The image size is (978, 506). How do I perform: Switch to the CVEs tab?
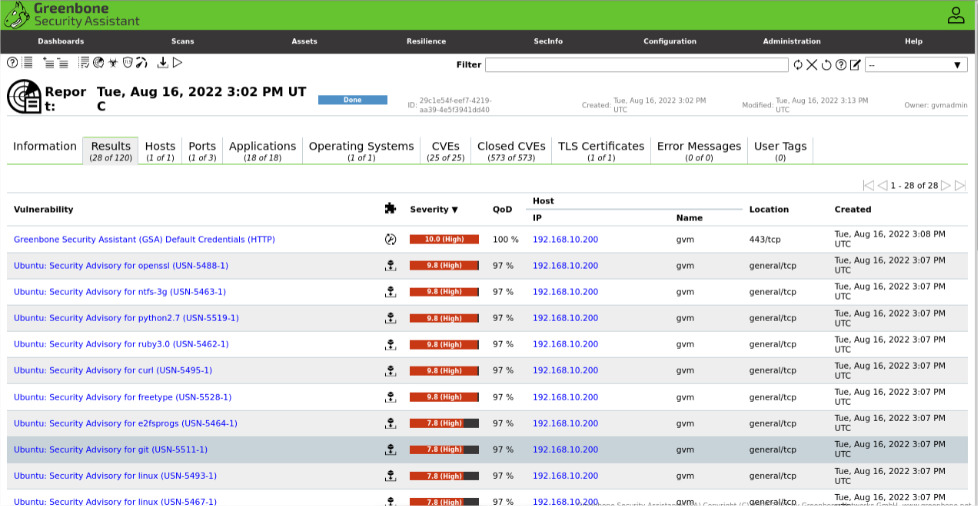pos(445,150)
